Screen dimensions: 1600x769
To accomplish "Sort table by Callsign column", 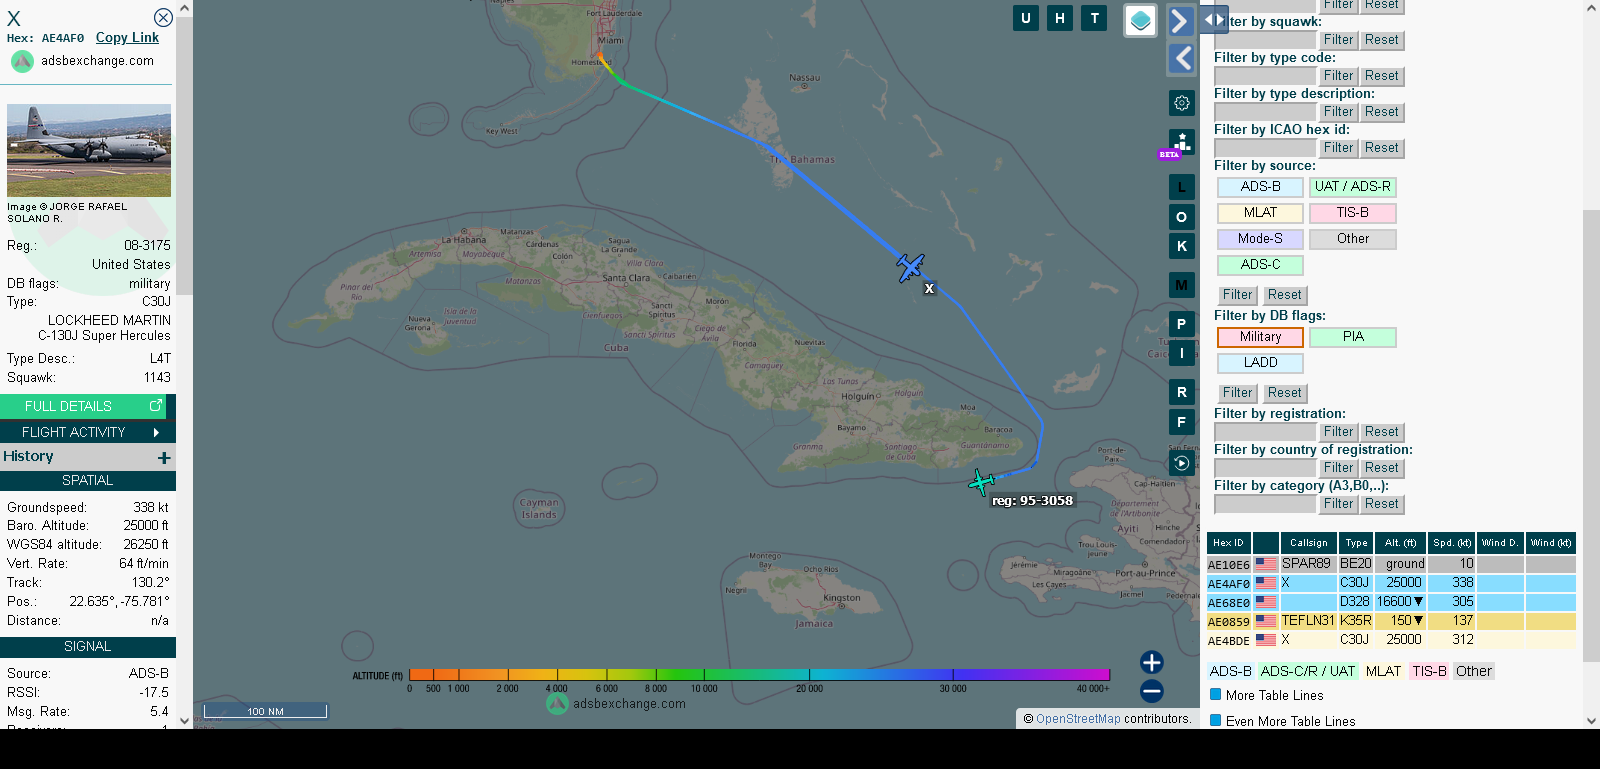I will [x=1308, y=543].
